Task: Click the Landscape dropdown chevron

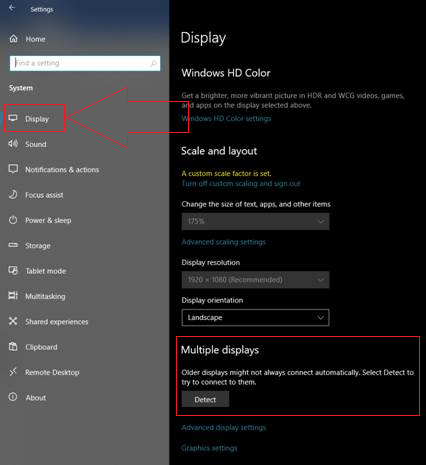Action: coord(320,317)
